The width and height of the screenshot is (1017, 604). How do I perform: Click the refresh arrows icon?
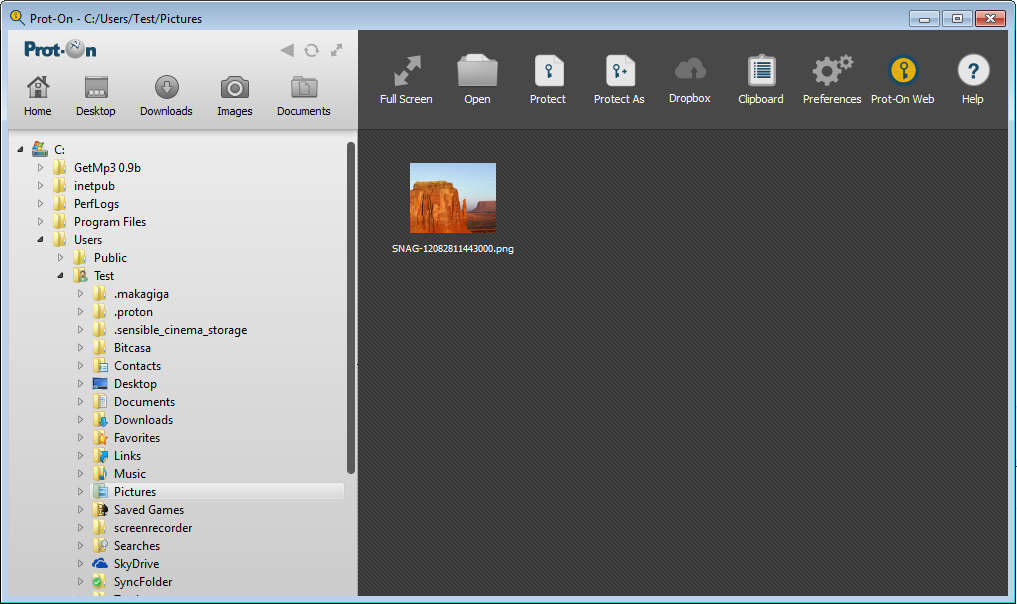[312, 50]
